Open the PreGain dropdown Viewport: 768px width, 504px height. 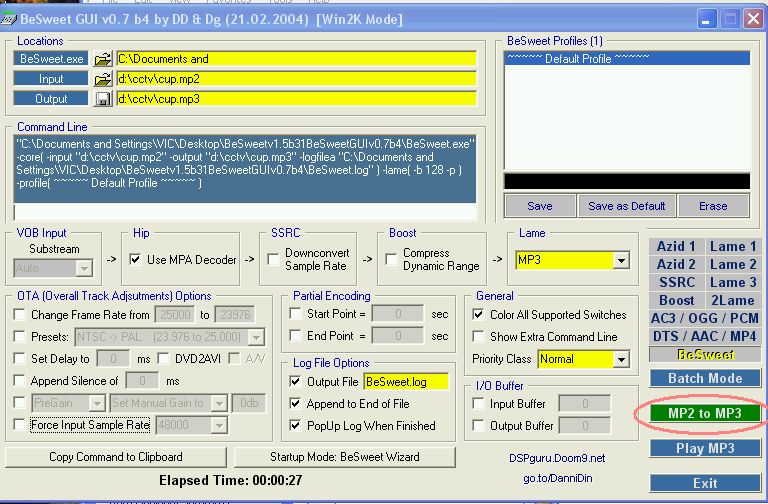pos(97,403)
